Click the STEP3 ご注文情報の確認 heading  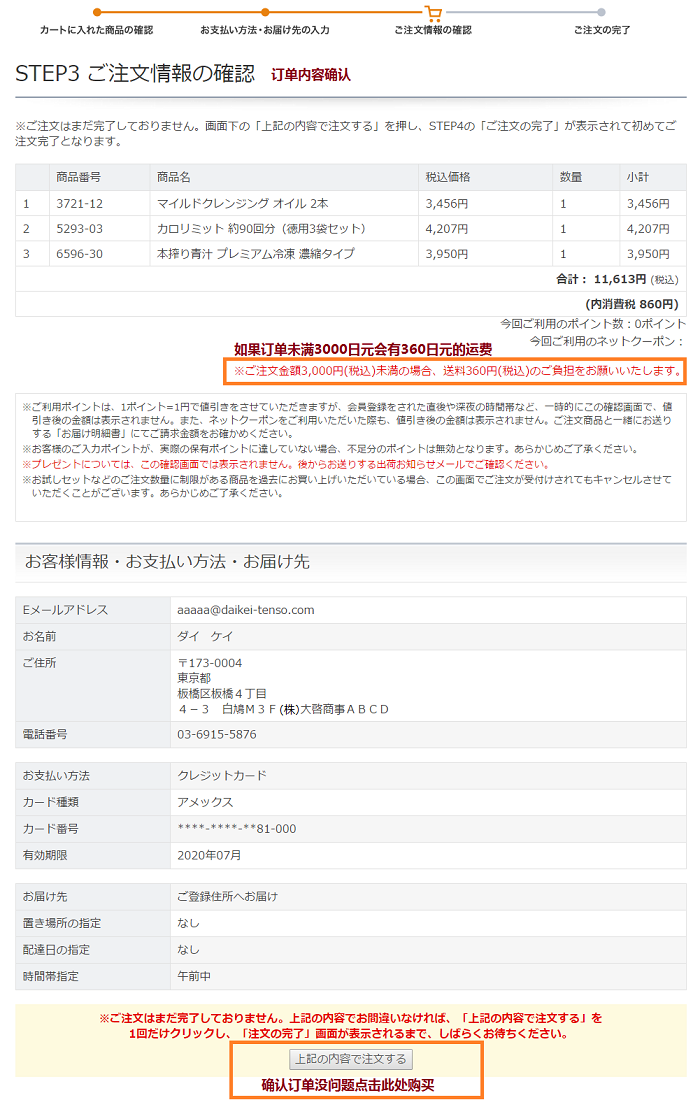pos(135,73)
